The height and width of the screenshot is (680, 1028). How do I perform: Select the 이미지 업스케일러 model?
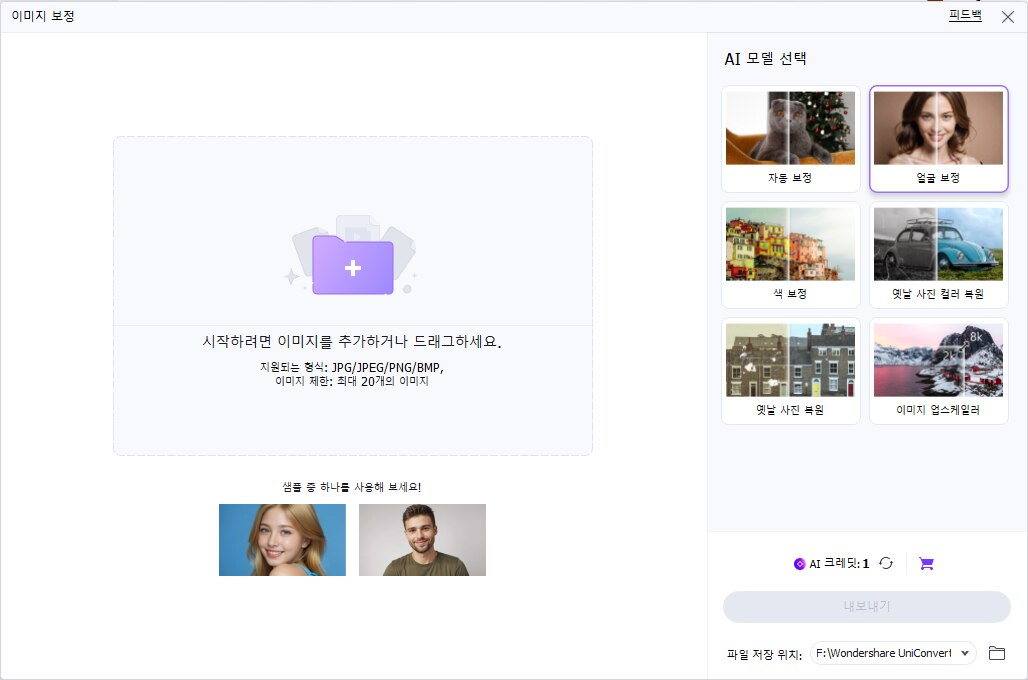pos(938,370)
